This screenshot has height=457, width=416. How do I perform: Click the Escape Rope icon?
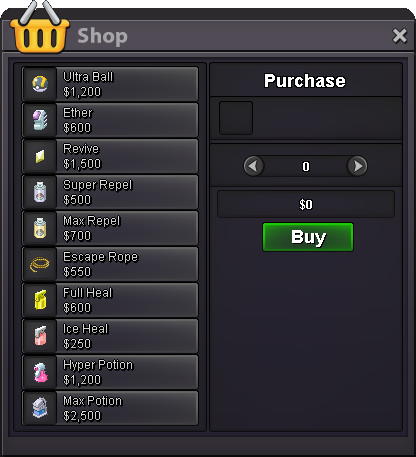tap(40, 264)
